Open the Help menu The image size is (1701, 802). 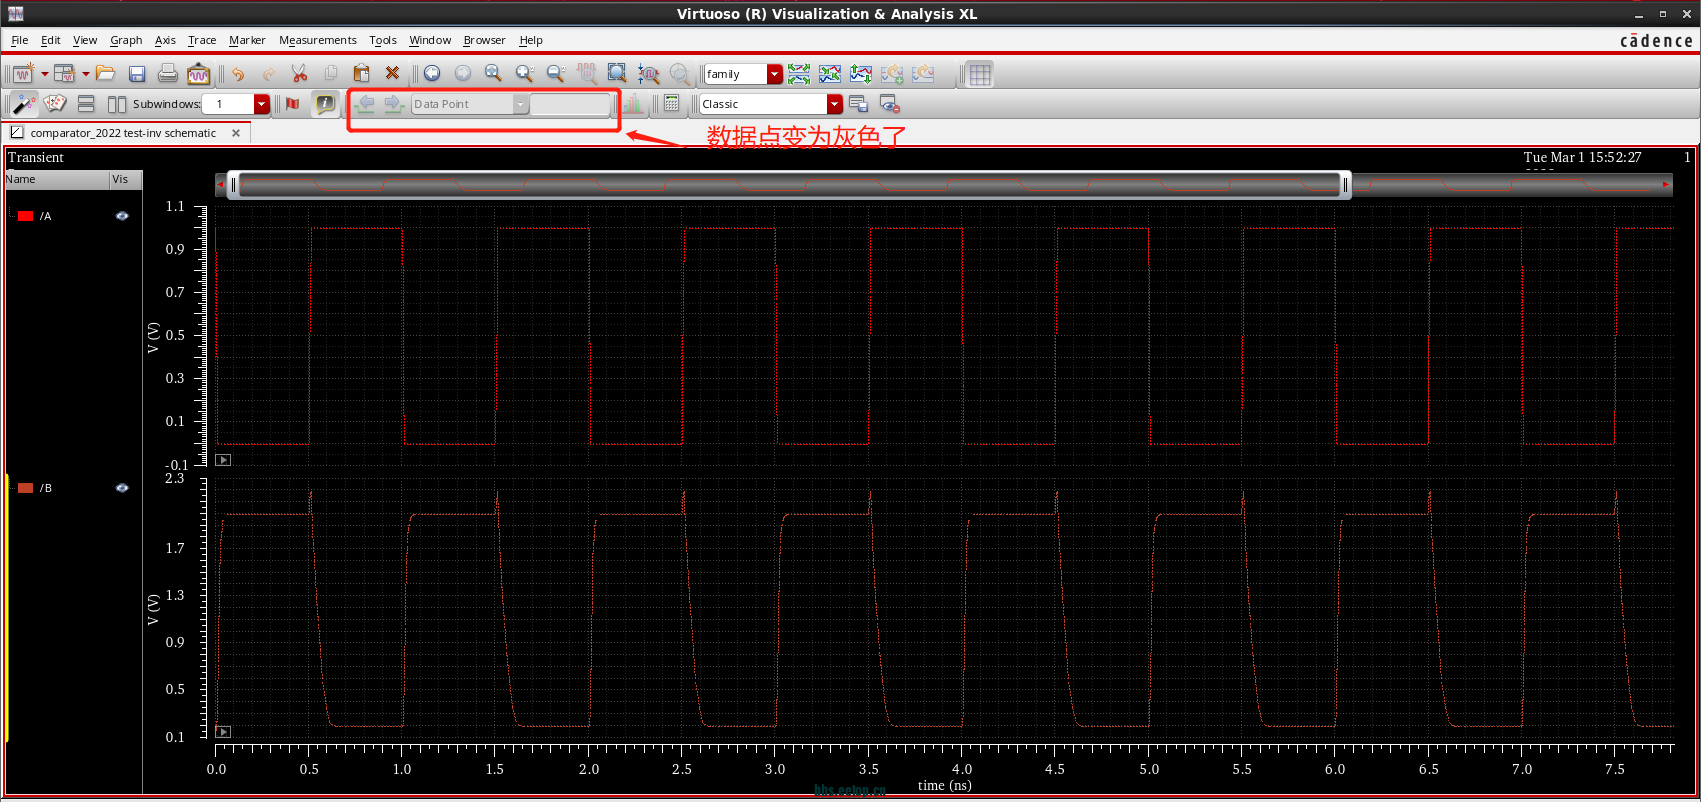point(531,40)
